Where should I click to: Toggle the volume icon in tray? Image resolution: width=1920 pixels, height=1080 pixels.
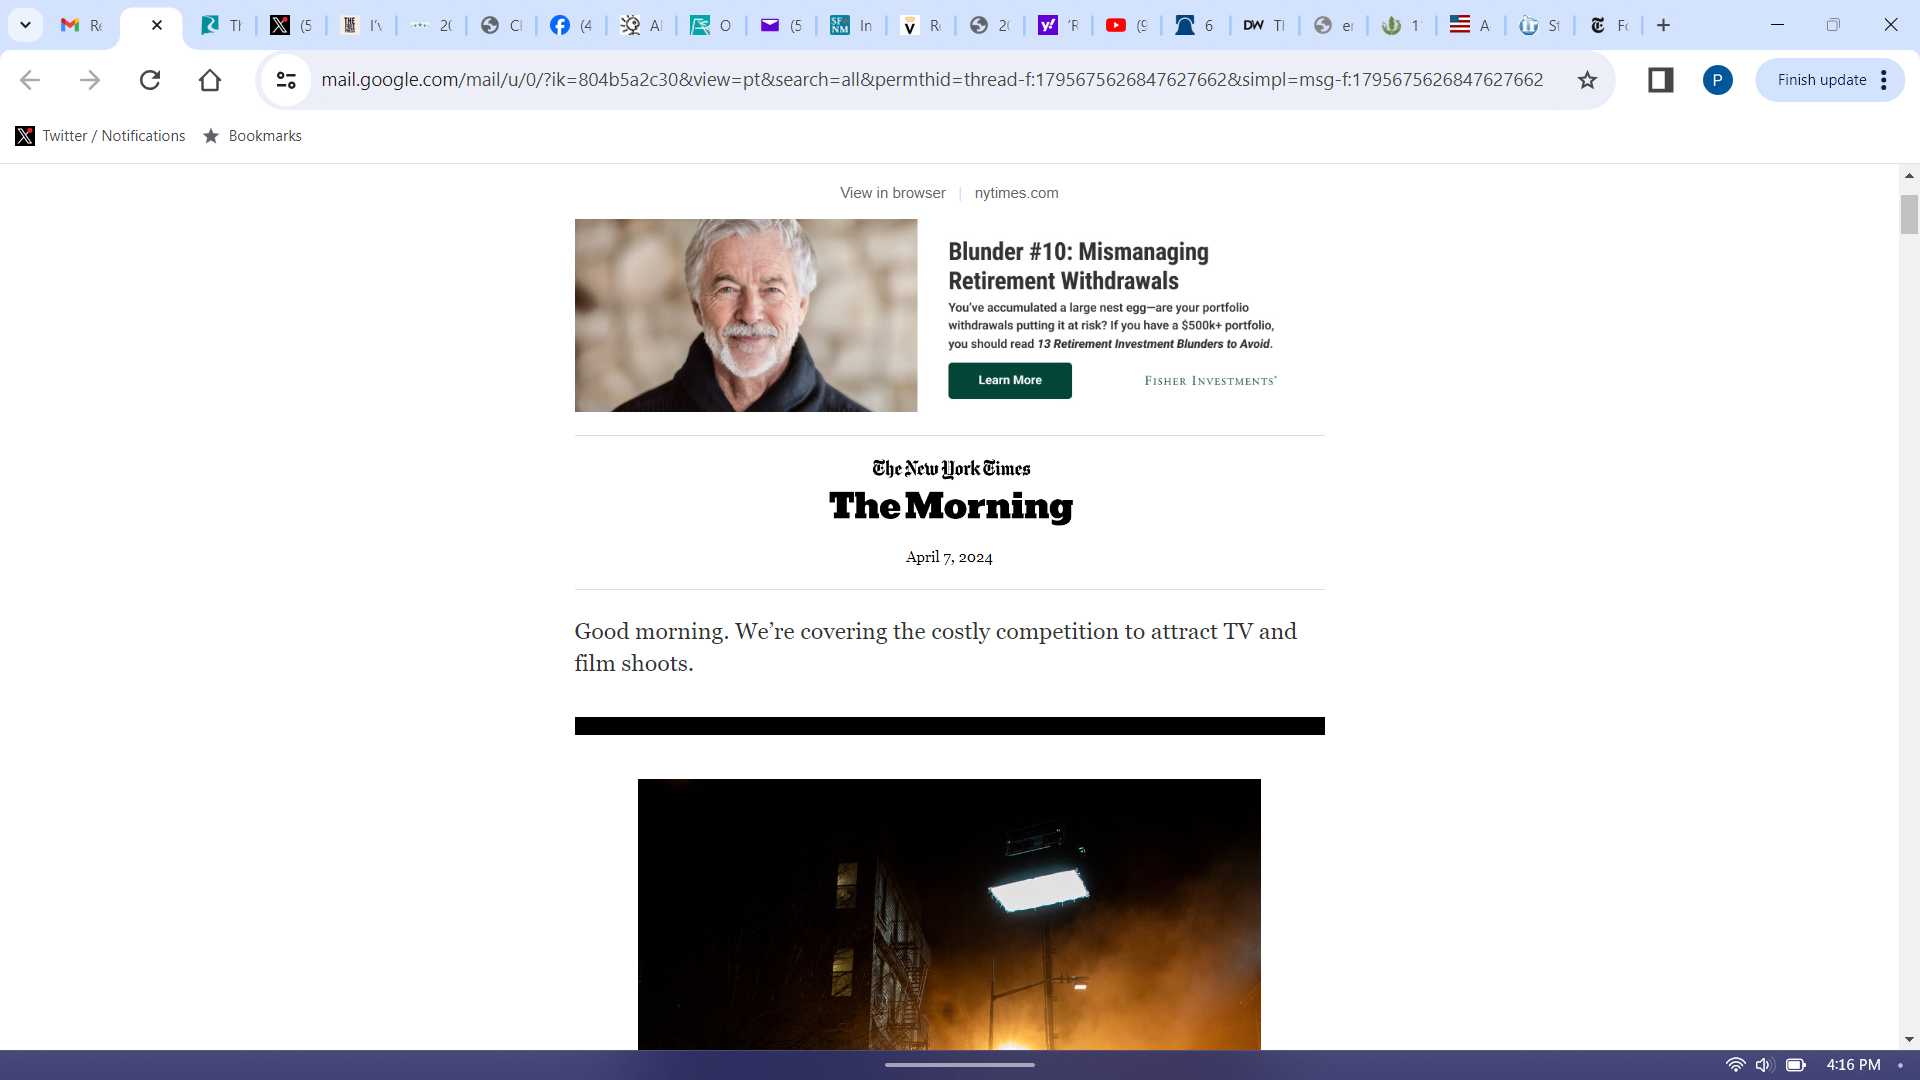(1763, 1065)
